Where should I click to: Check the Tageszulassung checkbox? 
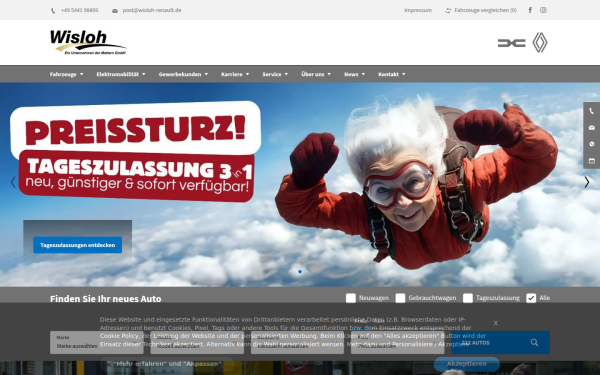pos(468,298)
